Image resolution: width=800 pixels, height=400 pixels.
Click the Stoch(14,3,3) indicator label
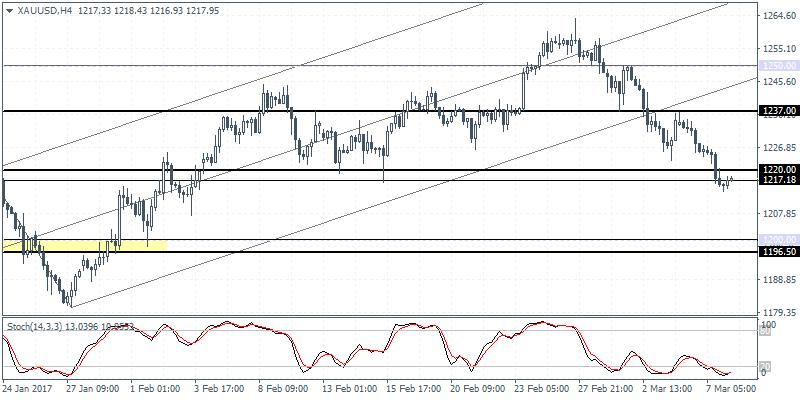tap(40, 327)
